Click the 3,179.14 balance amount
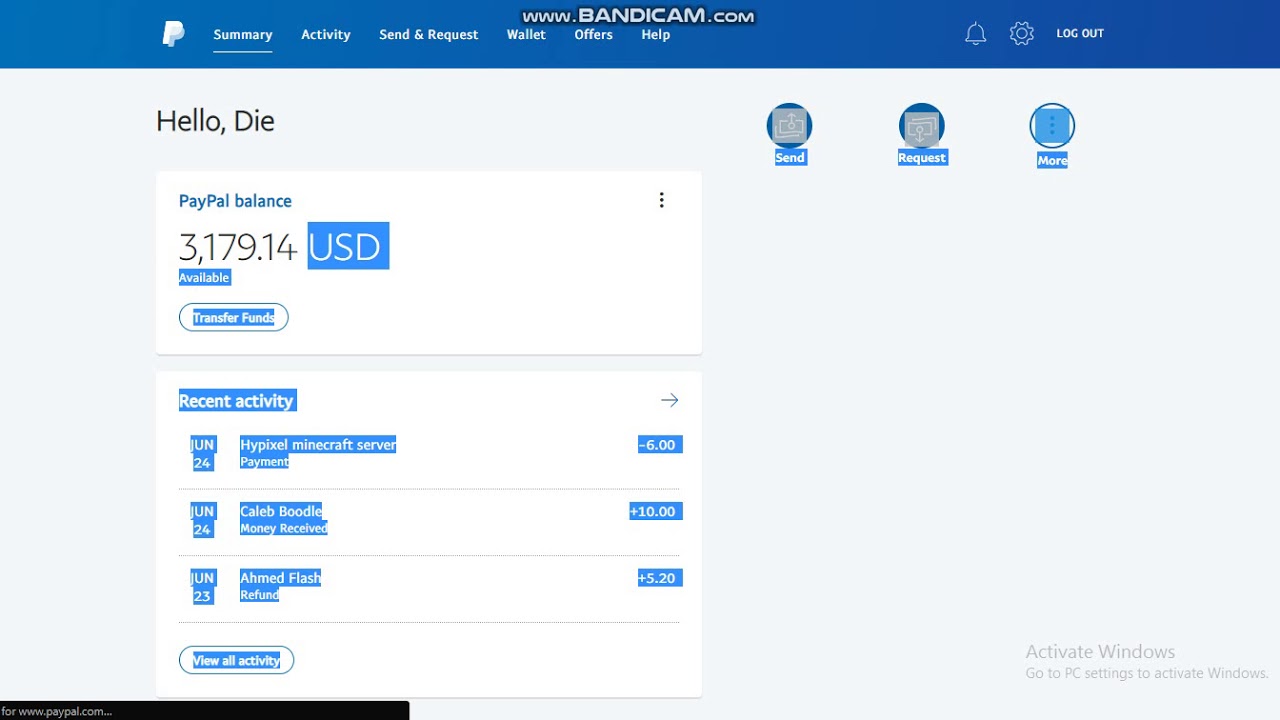This screenshot has width=1280, height=720. pos(238,247)
